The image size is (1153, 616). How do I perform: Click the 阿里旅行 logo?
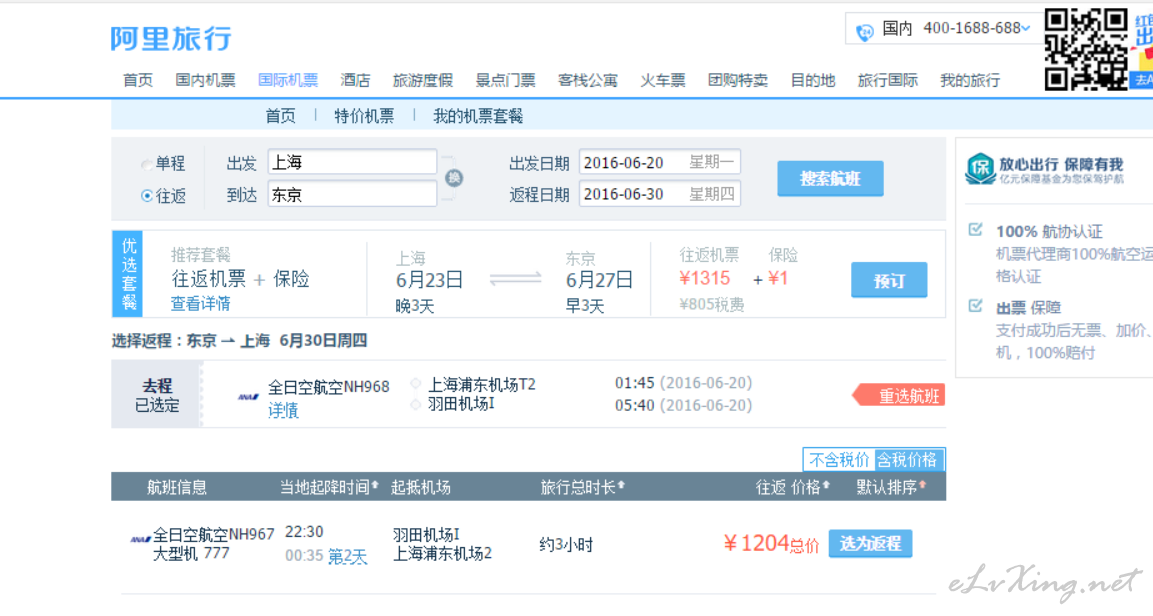(x=171, y=38)
